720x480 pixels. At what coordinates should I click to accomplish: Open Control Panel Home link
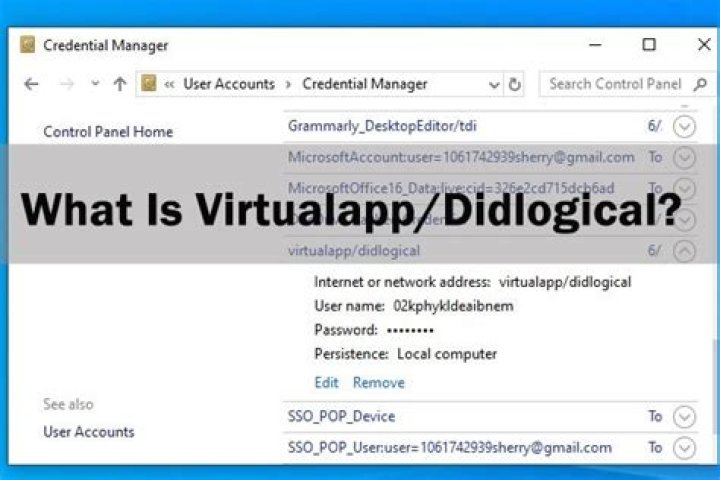[108, 132]
